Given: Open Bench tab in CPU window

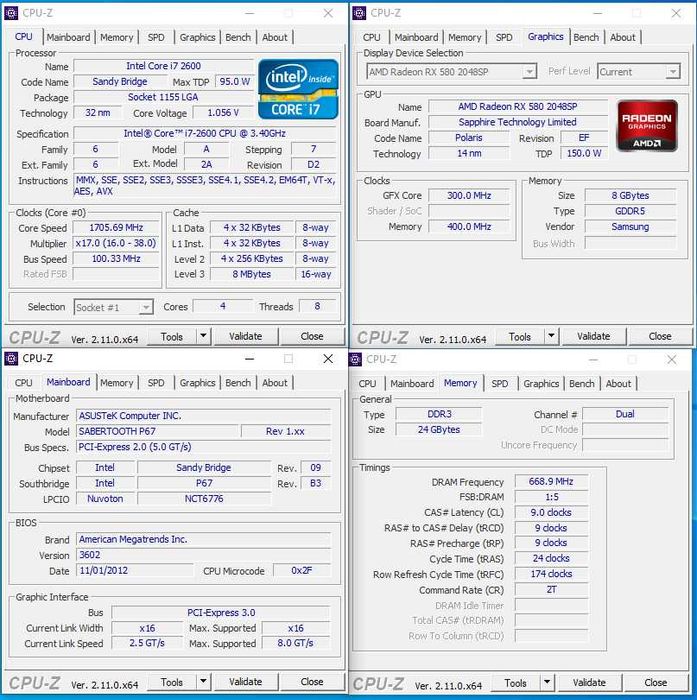Looking at the screenshot, I should pos(238,37).
